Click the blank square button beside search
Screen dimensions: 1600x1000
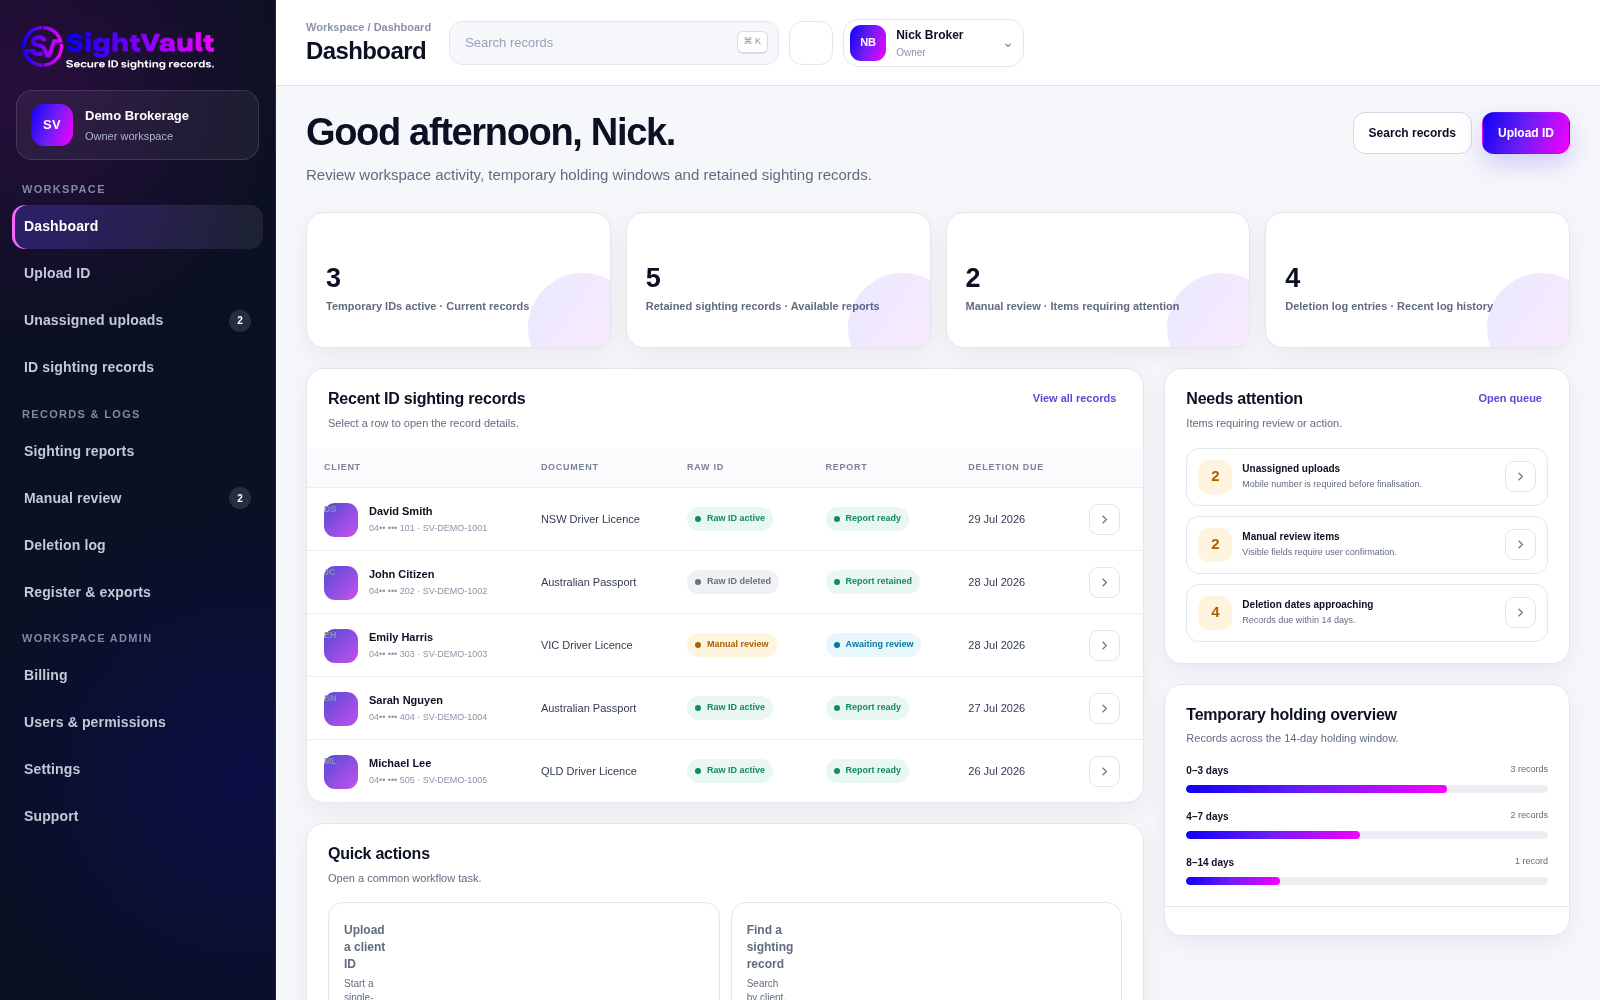click(x=811, y=43)
